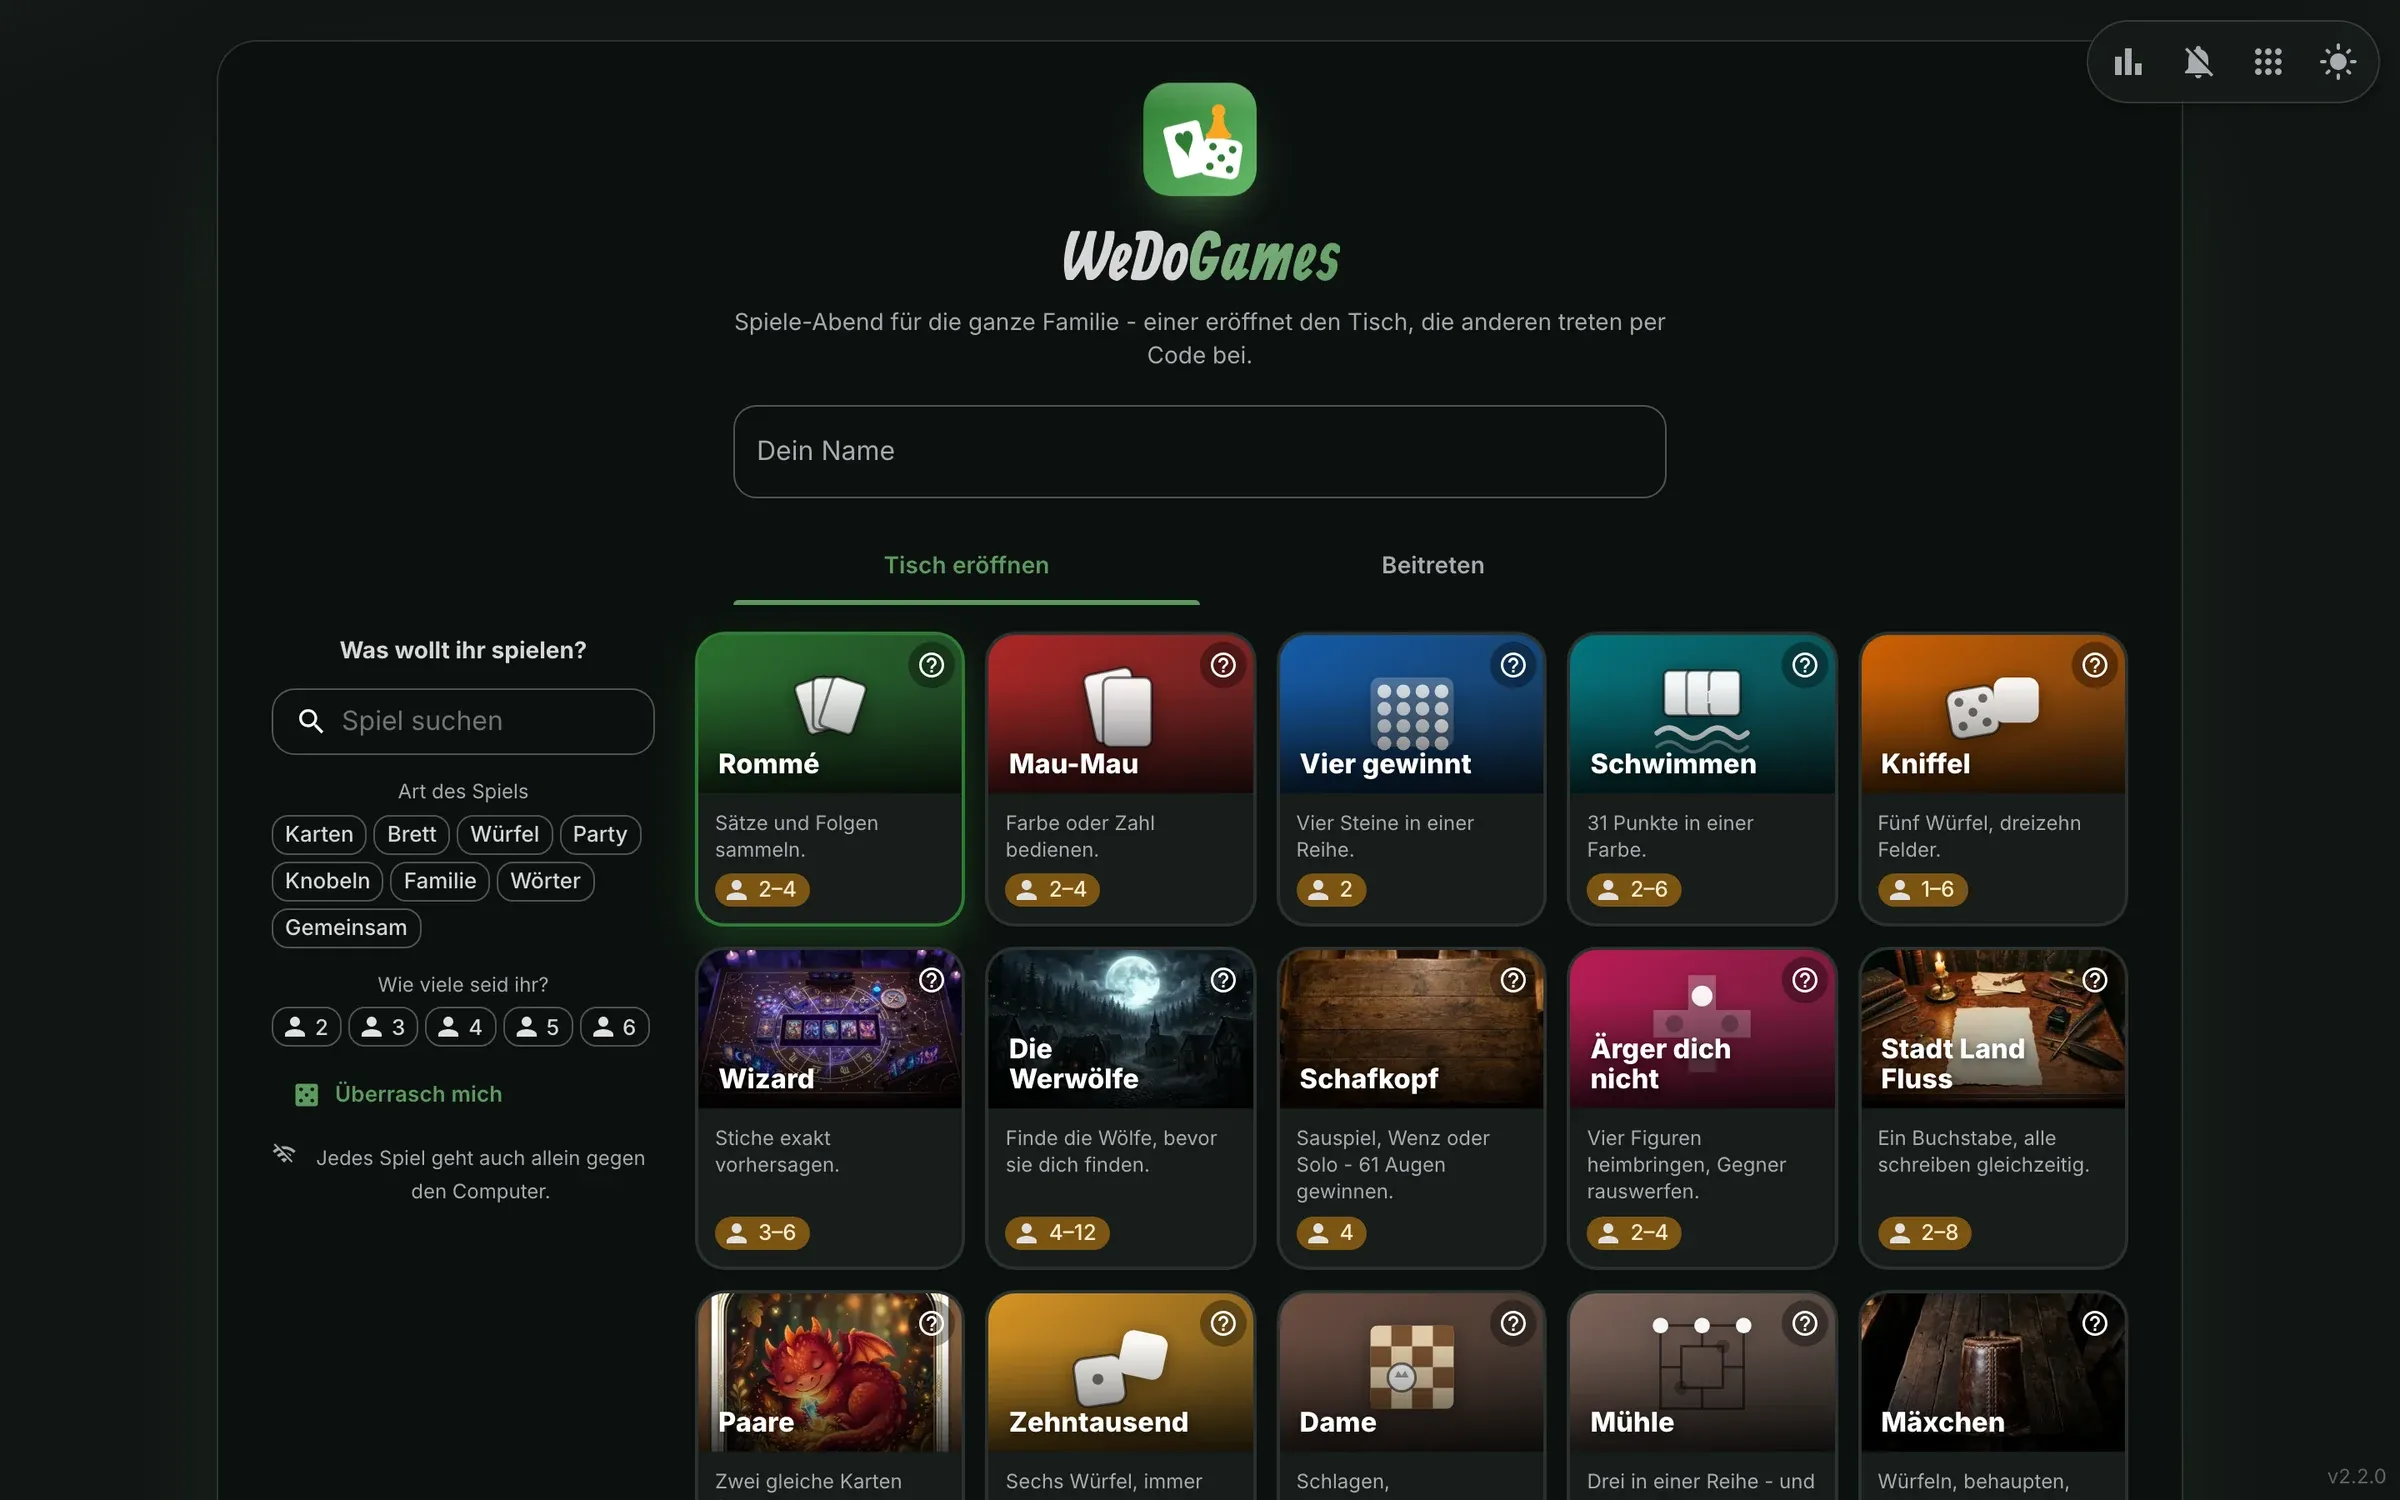Toggle the Wörter filter chip
Image resolution: width=2400 pixels, height=1500 pixels.
[545, 881]
